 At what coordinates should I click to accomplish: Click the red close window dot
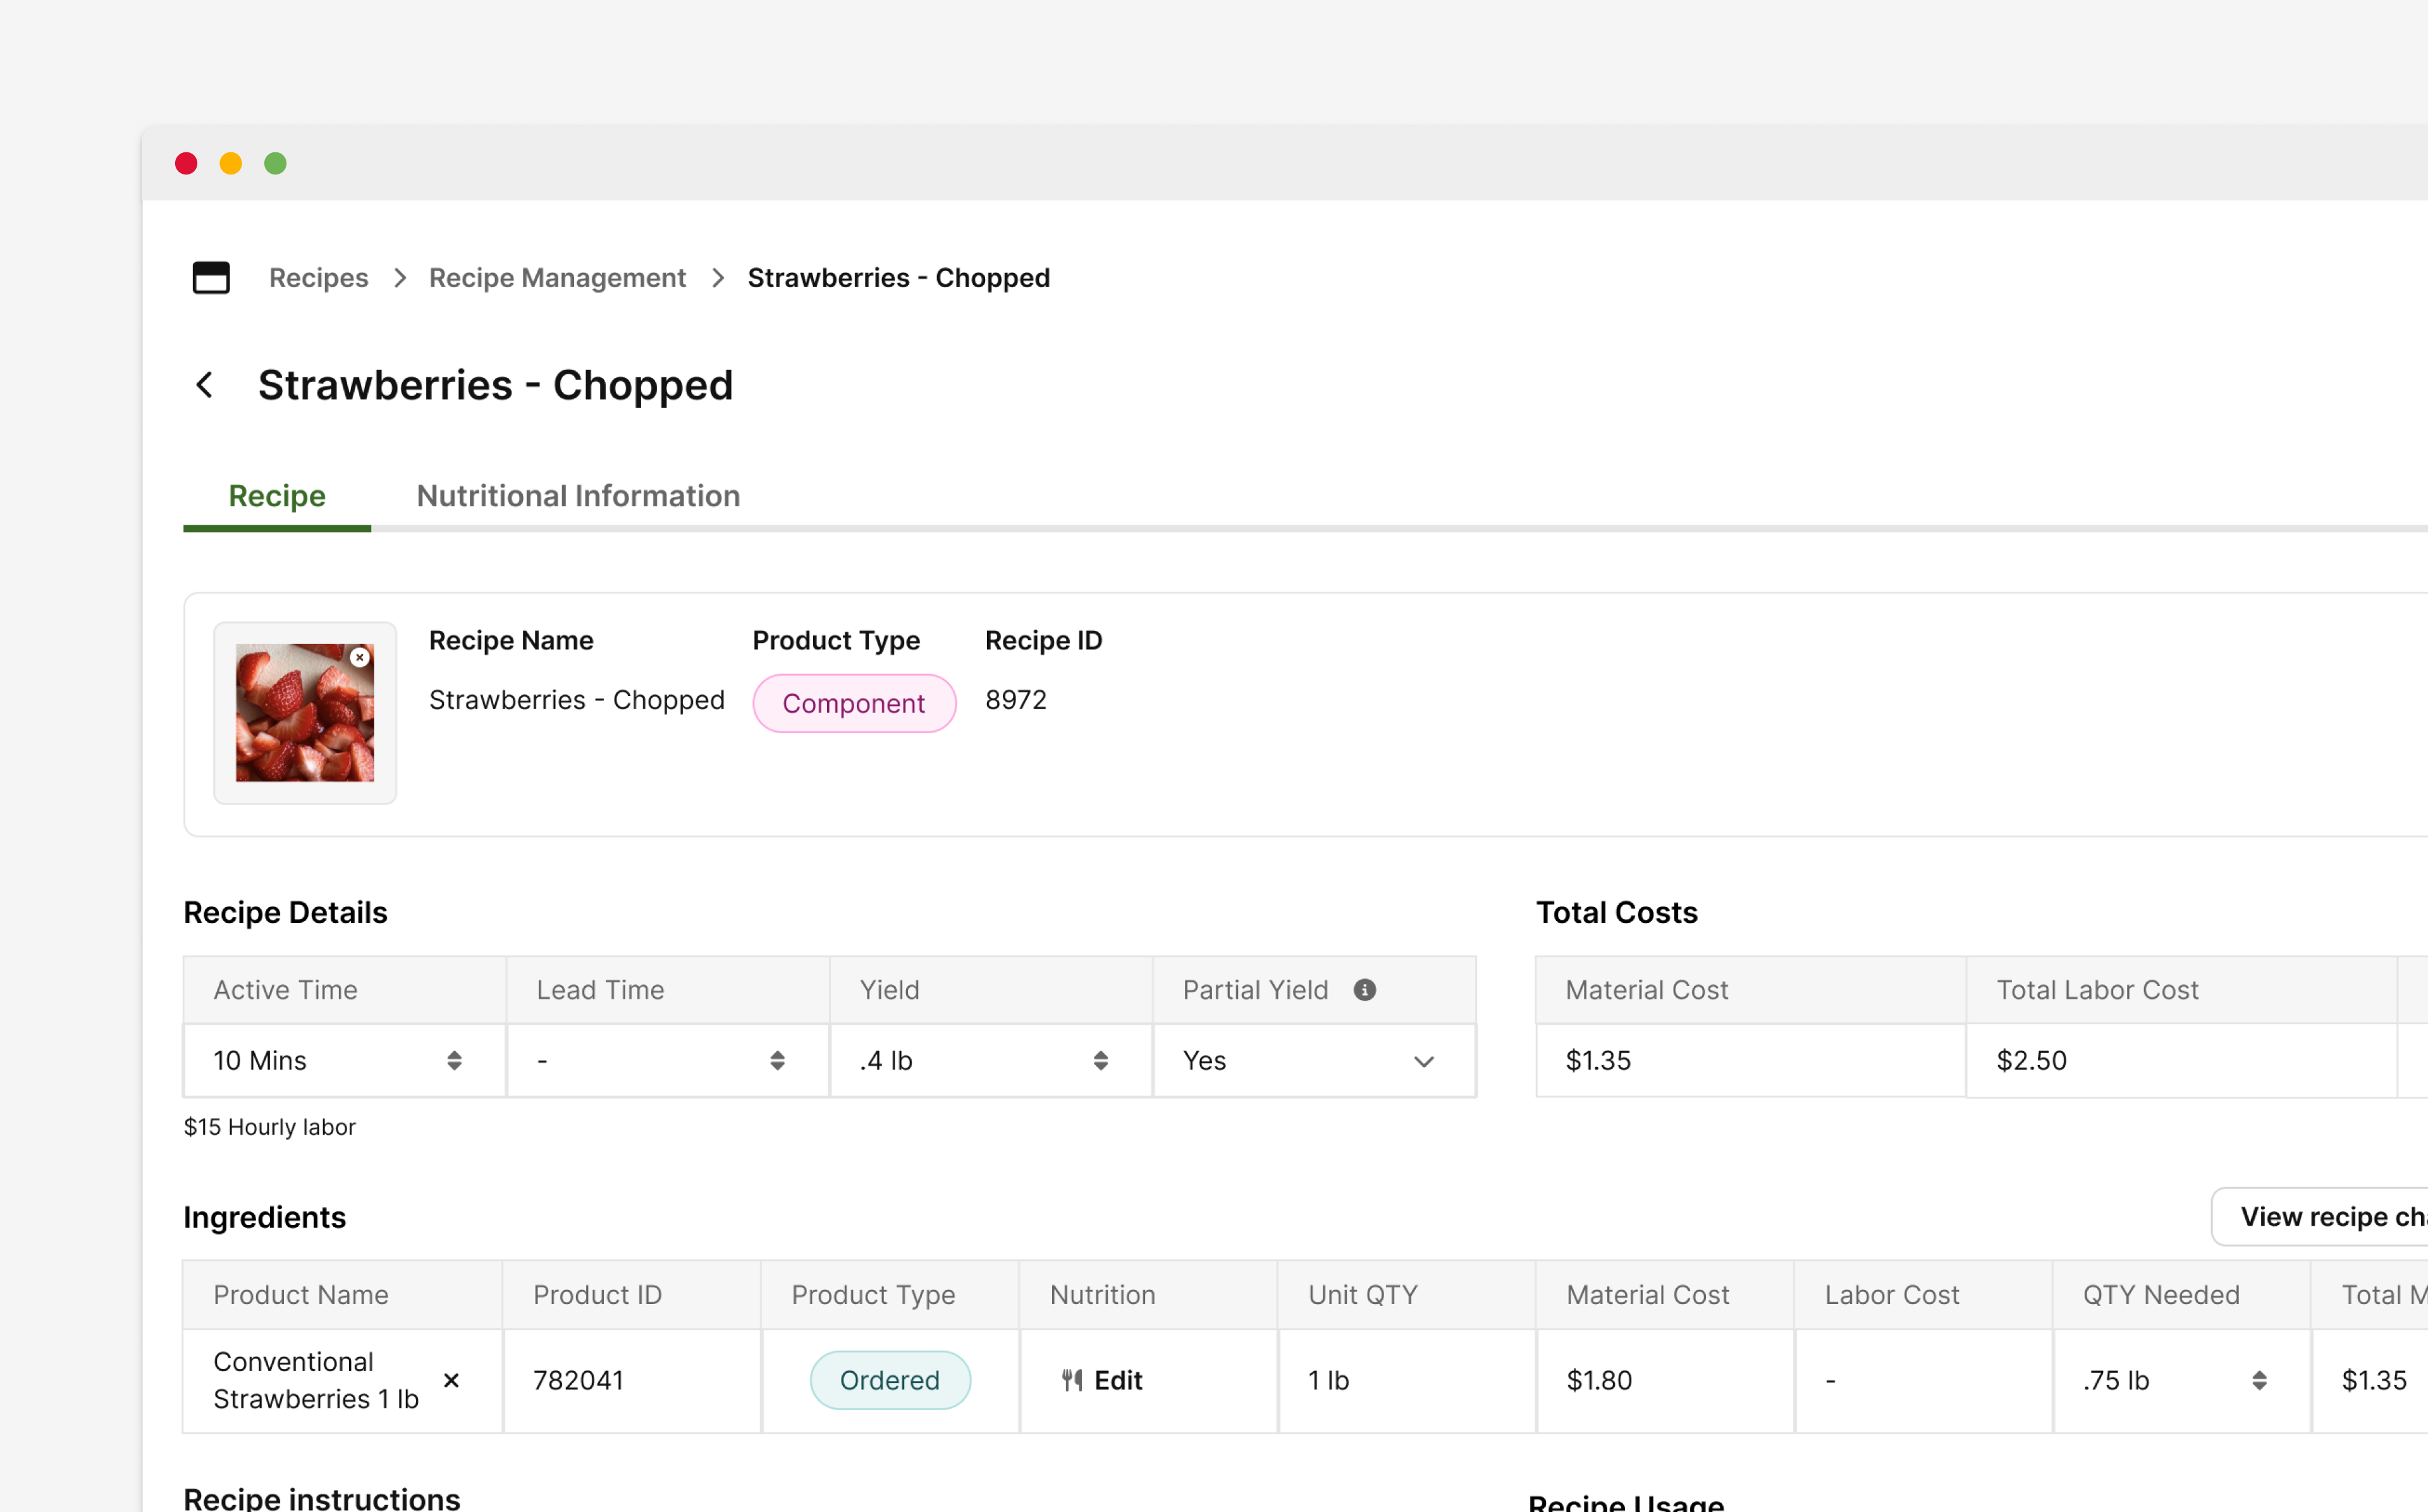click(x=186, y=163)
